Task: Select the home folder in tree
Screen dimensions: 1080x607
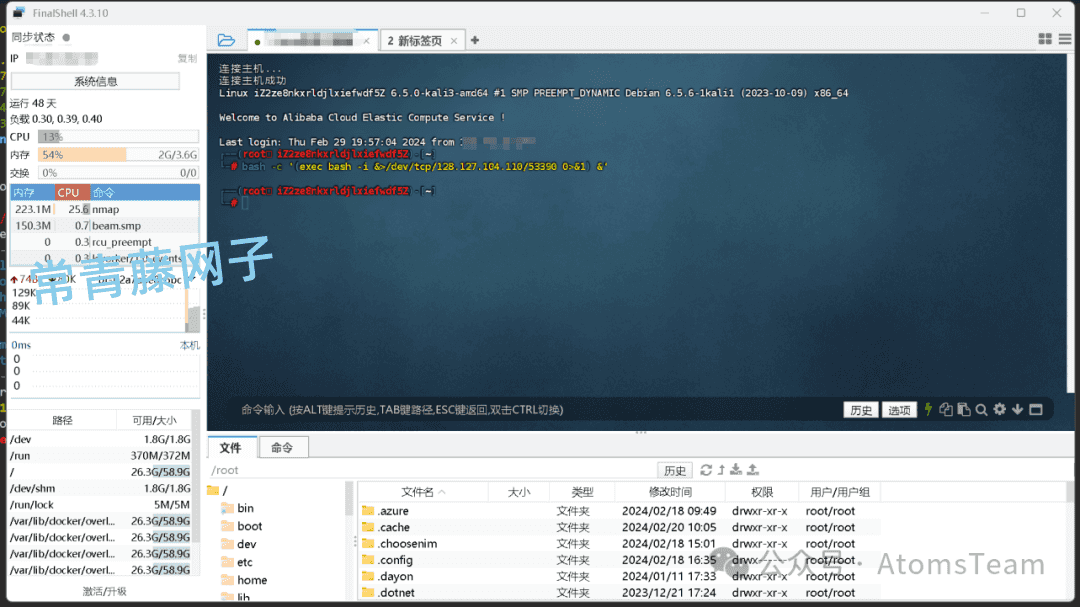Action: [244, 580]
